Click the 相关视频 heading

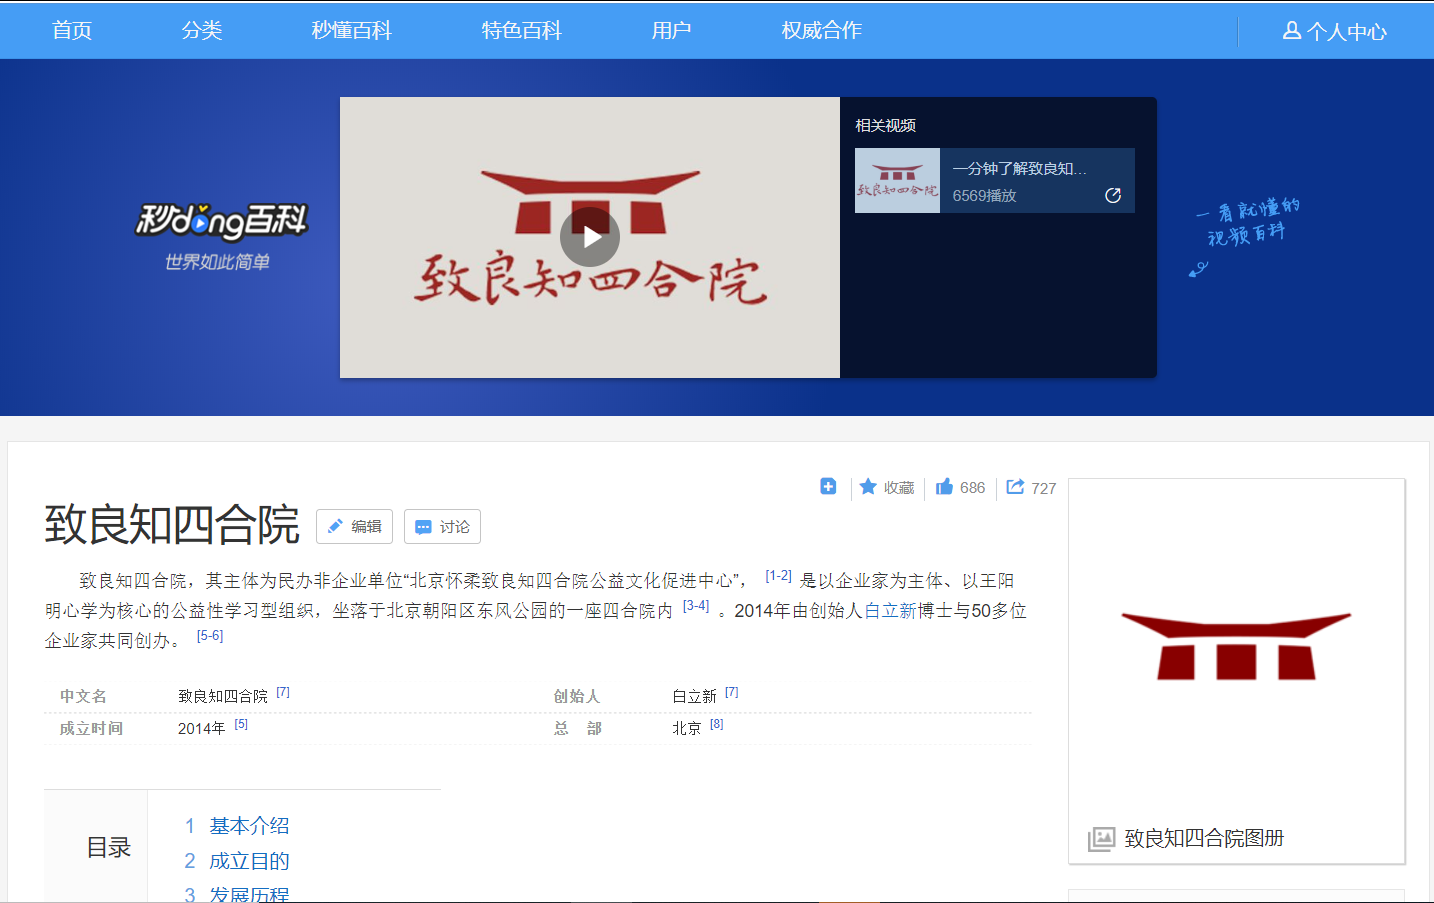point(885,125)
